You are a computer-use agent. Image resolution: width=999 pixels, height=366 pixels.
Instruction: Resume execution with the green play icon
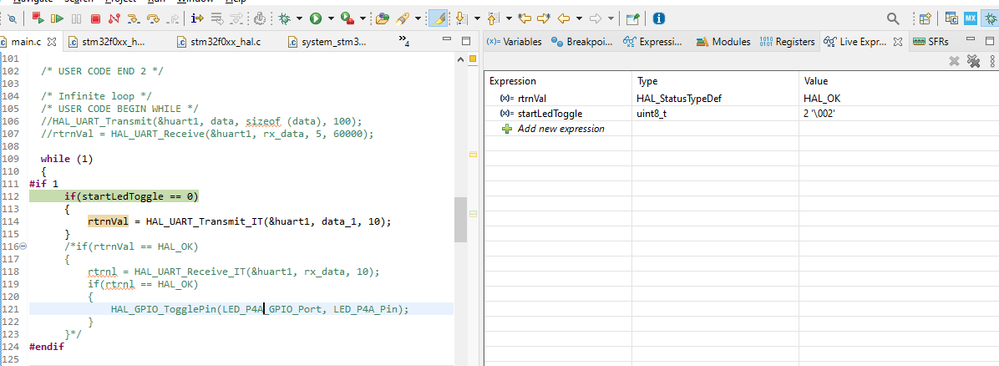[x=57, y=18]
